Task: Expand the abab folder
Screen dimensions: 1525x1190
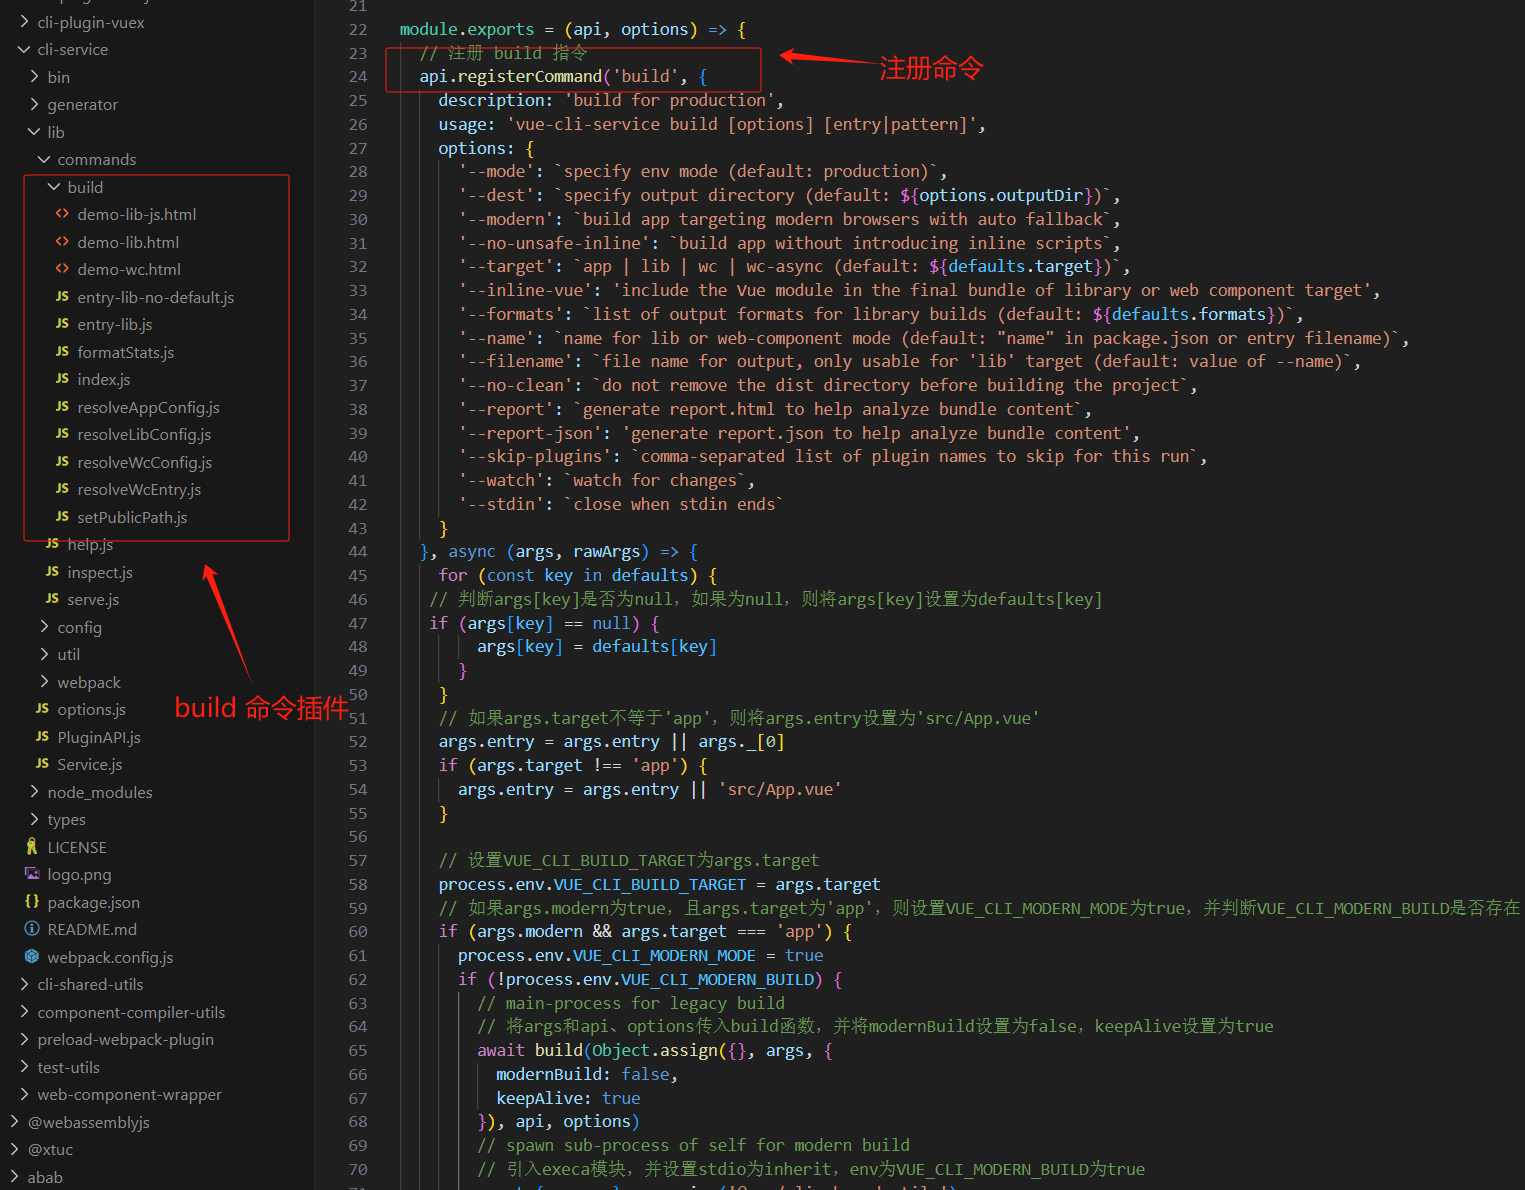Action: (x=14, y=1177)
